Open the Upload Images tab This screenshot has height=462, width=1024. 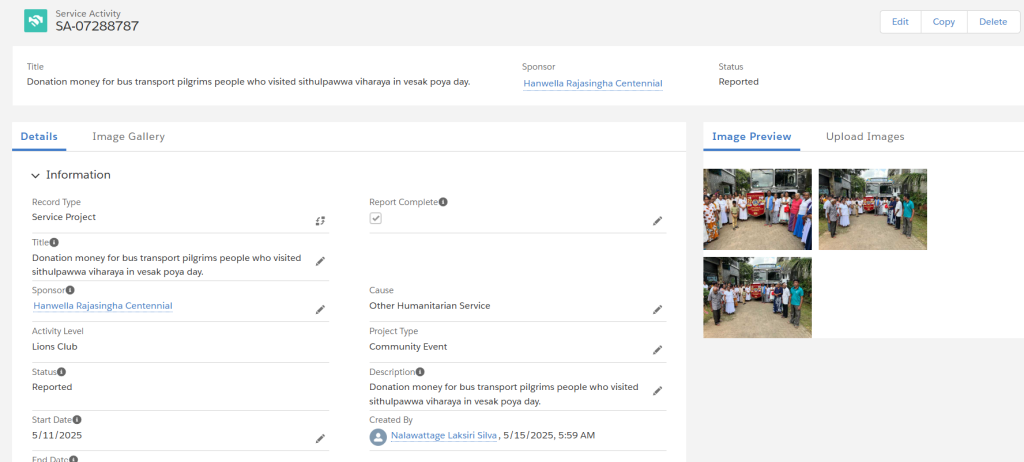865,137
